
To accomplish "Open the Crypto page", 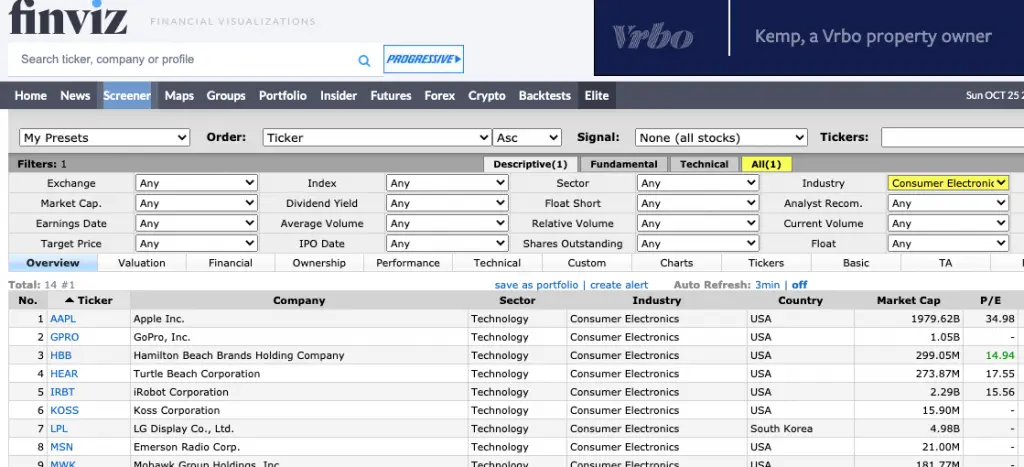I will (x=487, y=95).
